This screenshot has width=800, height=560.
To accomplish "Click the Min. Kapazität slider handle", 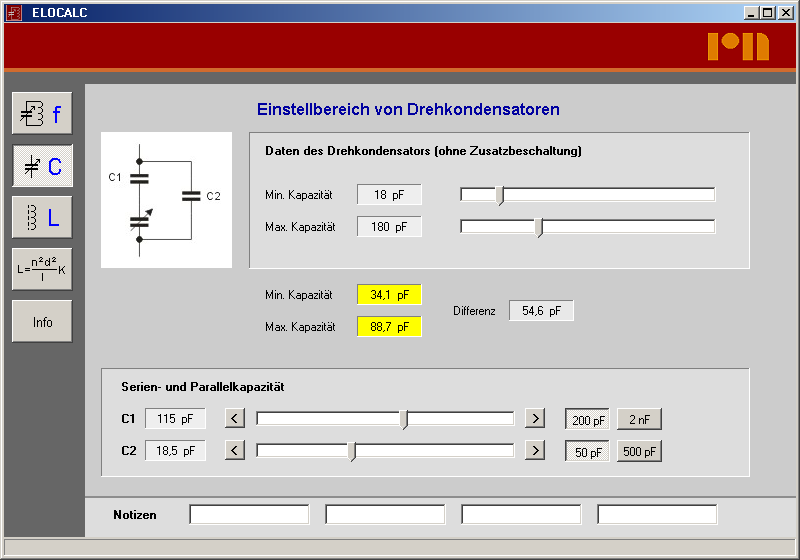I will click(500, 196).
